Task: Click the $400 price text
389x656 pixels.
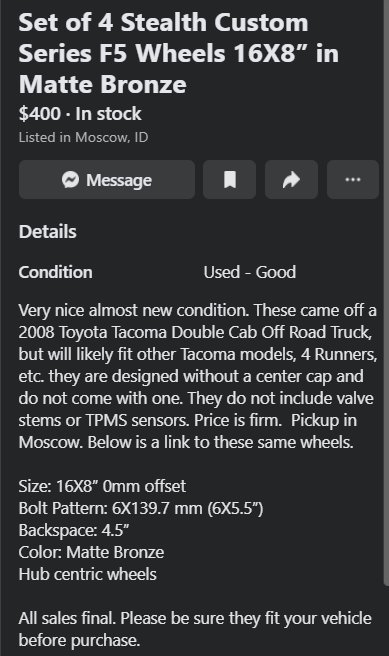Action: [39, 114]
